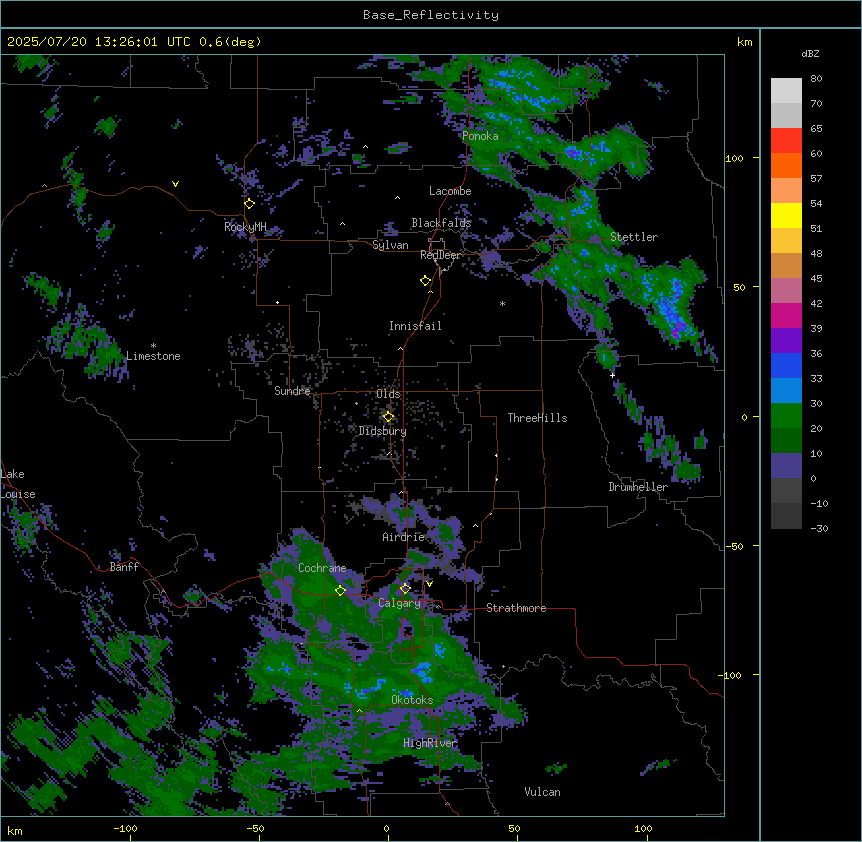Click the Limestone label
The height and width of the screenshot is (842, 862).
153,356
